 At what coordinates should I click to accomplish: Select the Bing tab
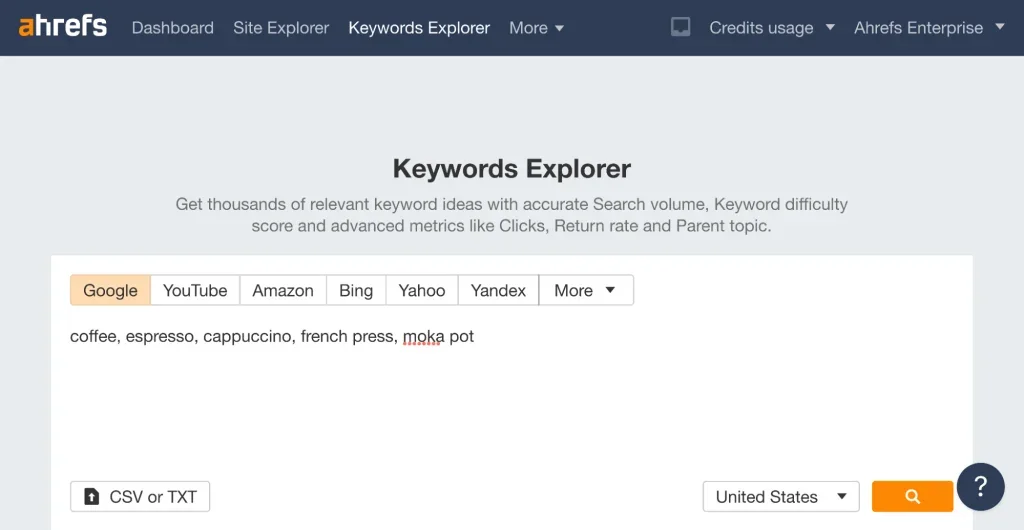356,290
